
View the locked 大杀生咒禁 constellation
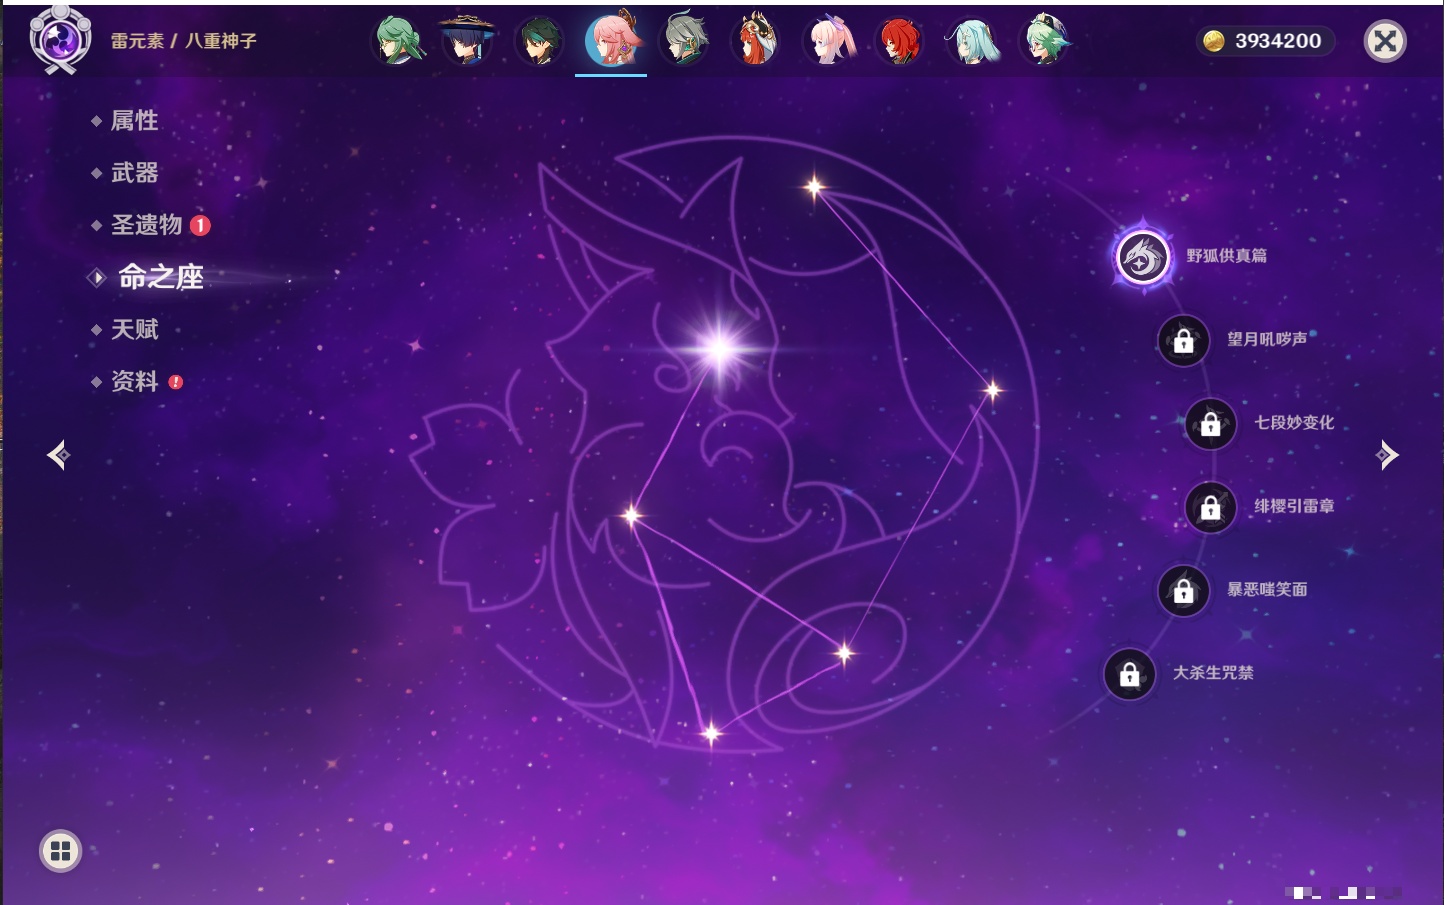[x=1130, y=674]
